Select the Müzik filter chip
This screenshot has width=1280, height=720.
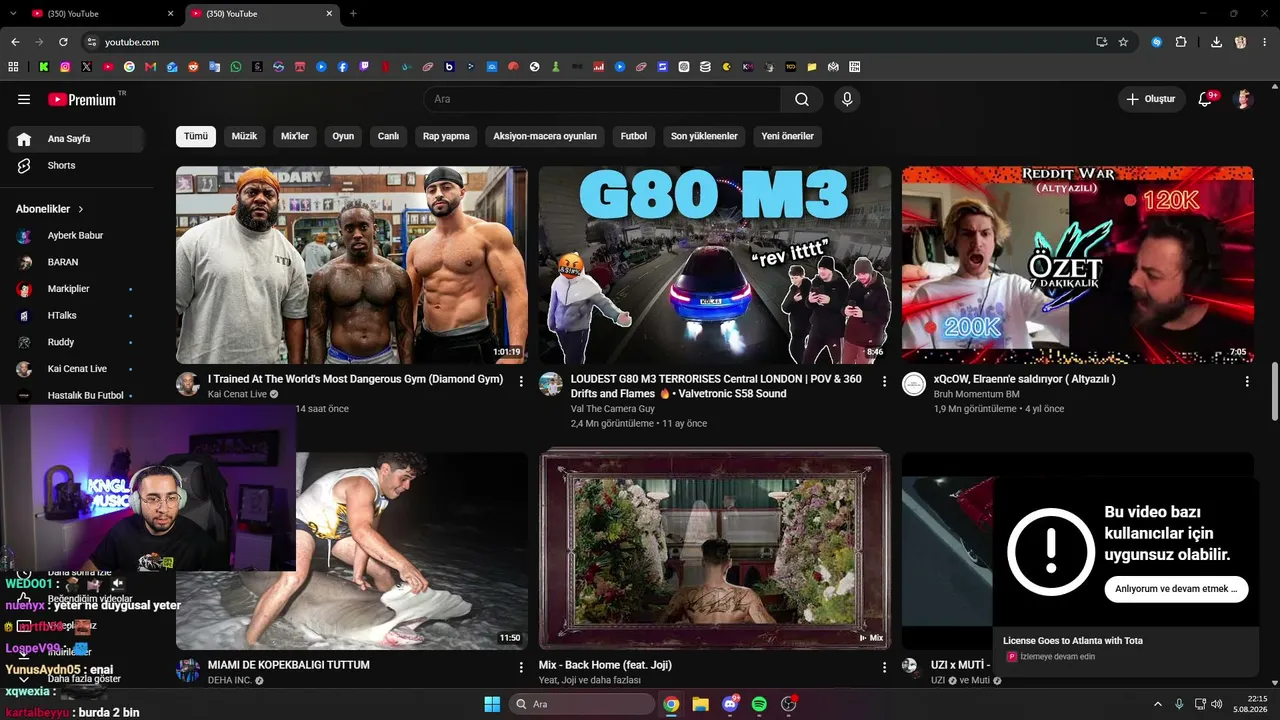(x=245, y=136)
